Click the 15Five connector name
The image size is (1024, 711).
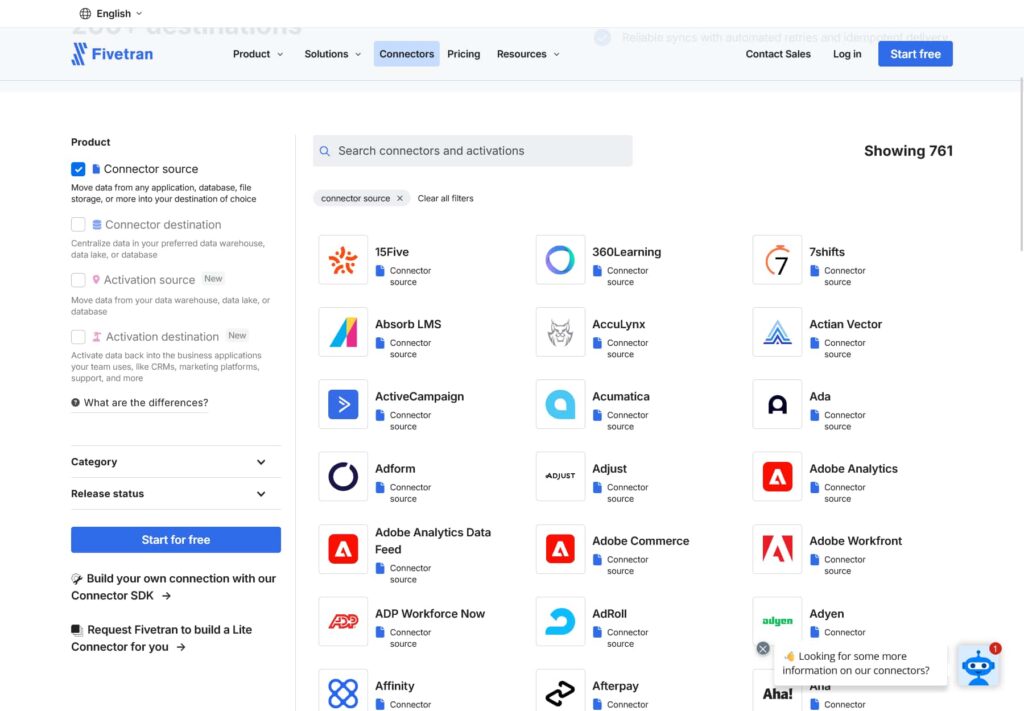(392, 252)
